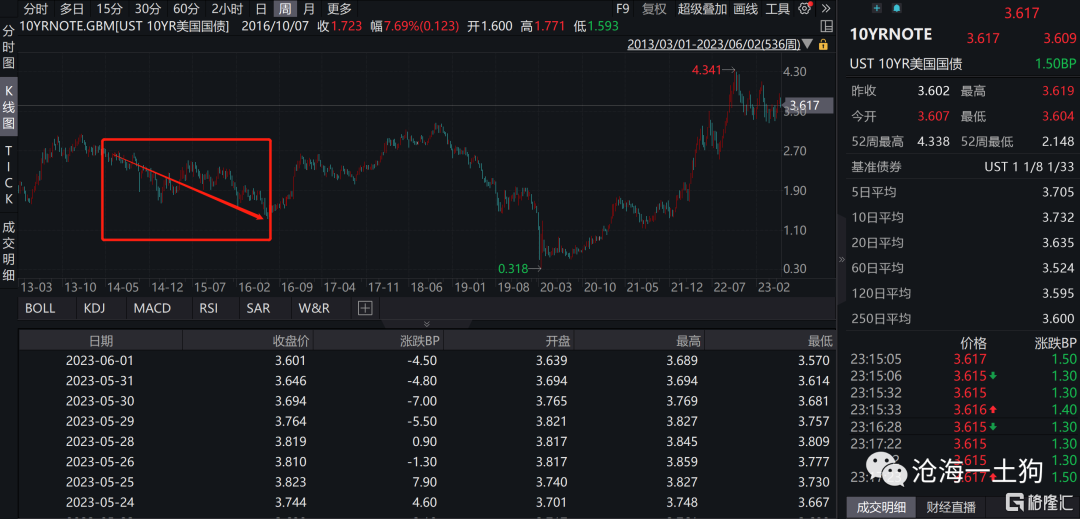Click closing price 3.810 on 2023-05-26
Image resolution: width=1080 pixels, height=519 pixels.
[290, 462]
